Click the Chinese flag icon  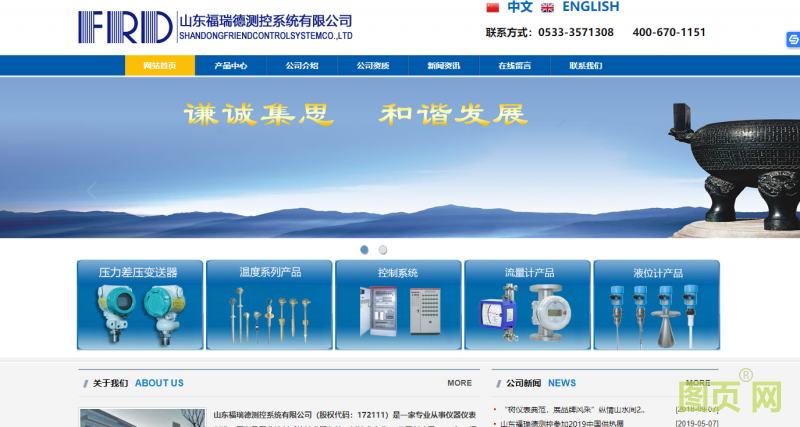(492, 8)
